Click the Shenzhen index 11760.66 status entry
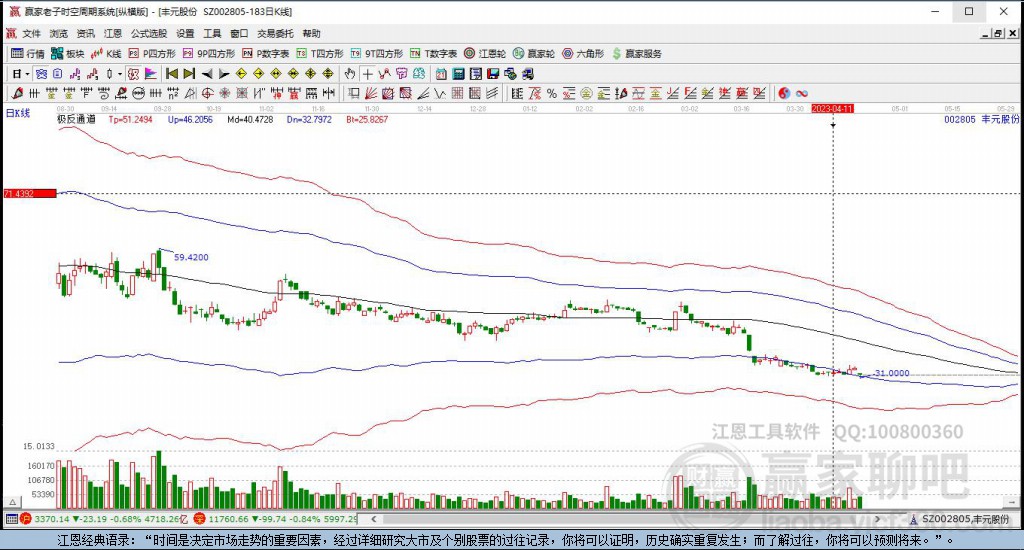Image resolution: width=1024 pixels, height=550 pixels. point(277,519)
